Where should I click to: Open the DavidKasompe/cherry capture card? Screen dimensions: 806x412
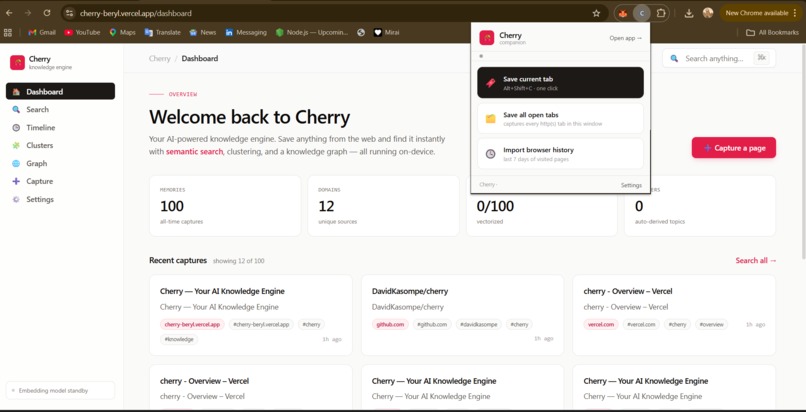(x=463, y=315)
